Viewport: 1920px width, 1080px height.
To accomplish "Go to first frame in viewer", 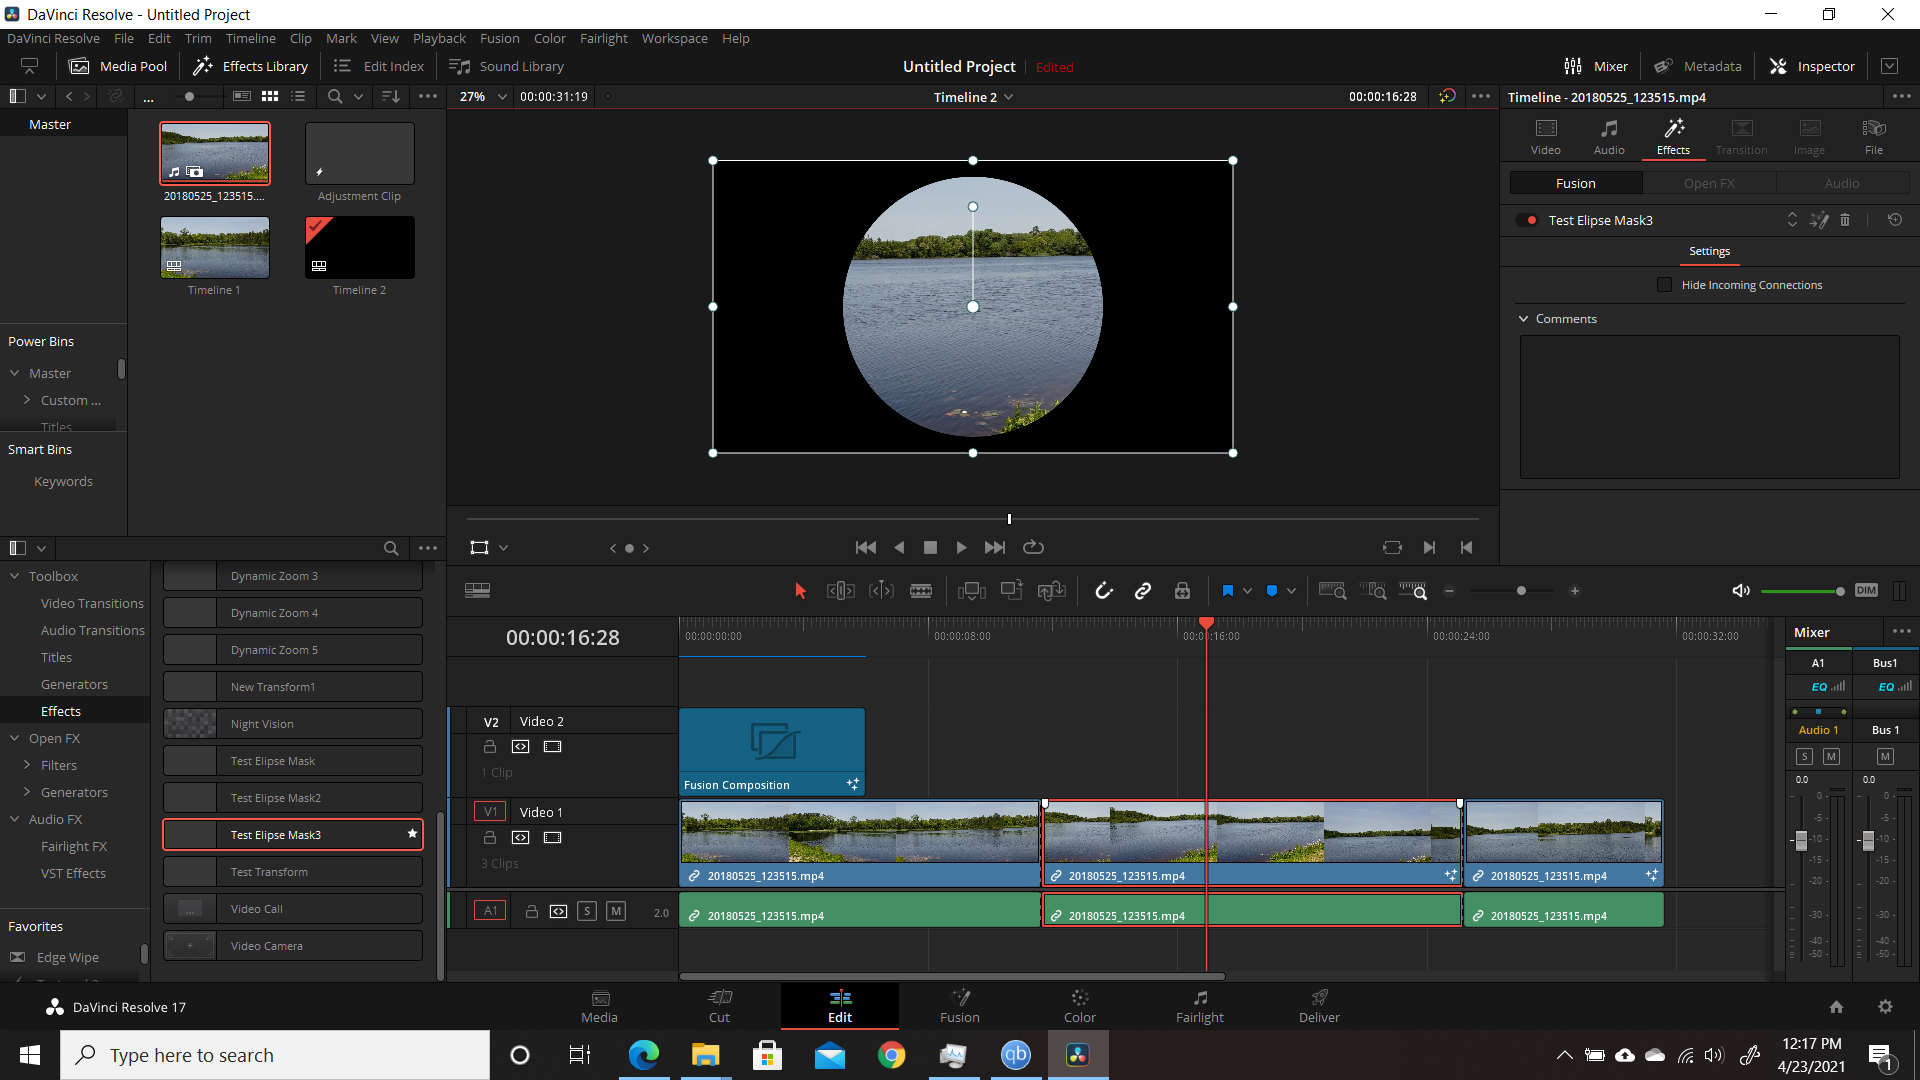I will tap(866, 547).
